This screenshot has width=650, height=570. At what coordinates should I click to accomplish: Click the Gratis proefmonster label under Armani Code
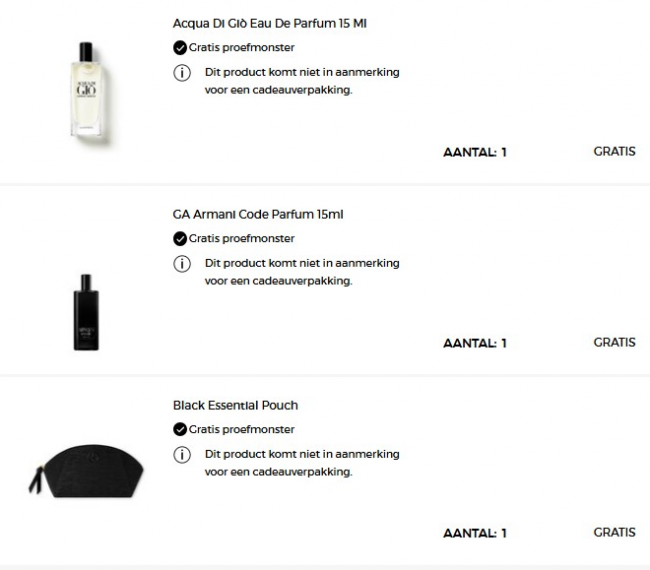coord(241,238)
